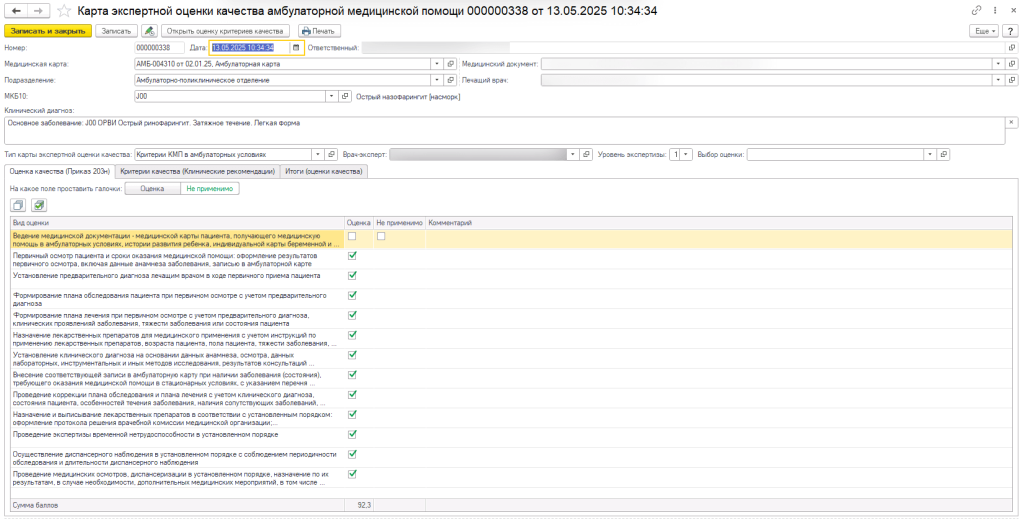Open the МКБ10 item with its open icon

click(x=346, y=96)
